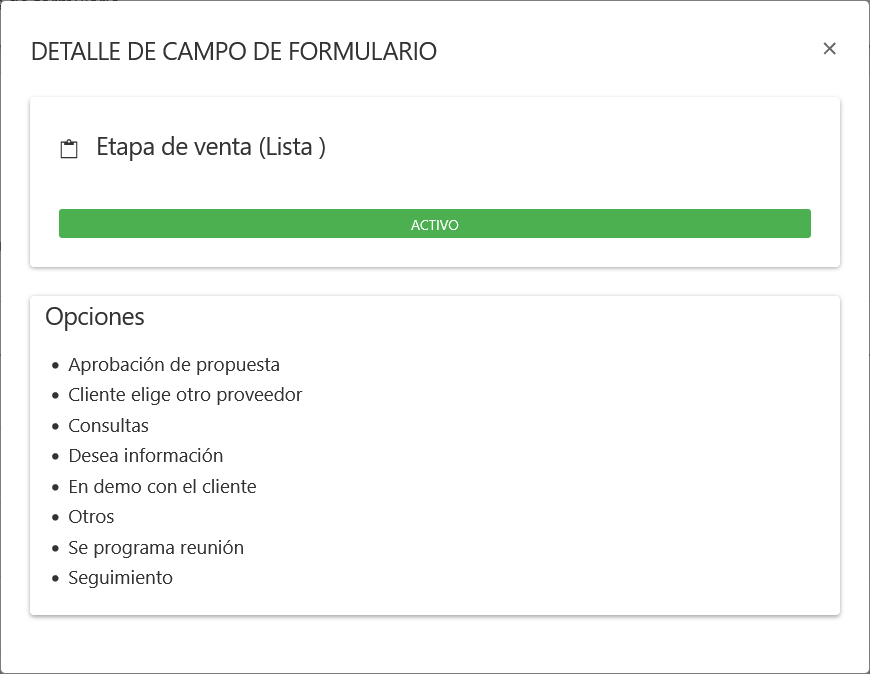Image resolution: width=870 pixels, height=674 pixels.
Task: Click the dialog title DETALLE DE CAMPO DE FORMULARIO
Action: click(234, 51)
